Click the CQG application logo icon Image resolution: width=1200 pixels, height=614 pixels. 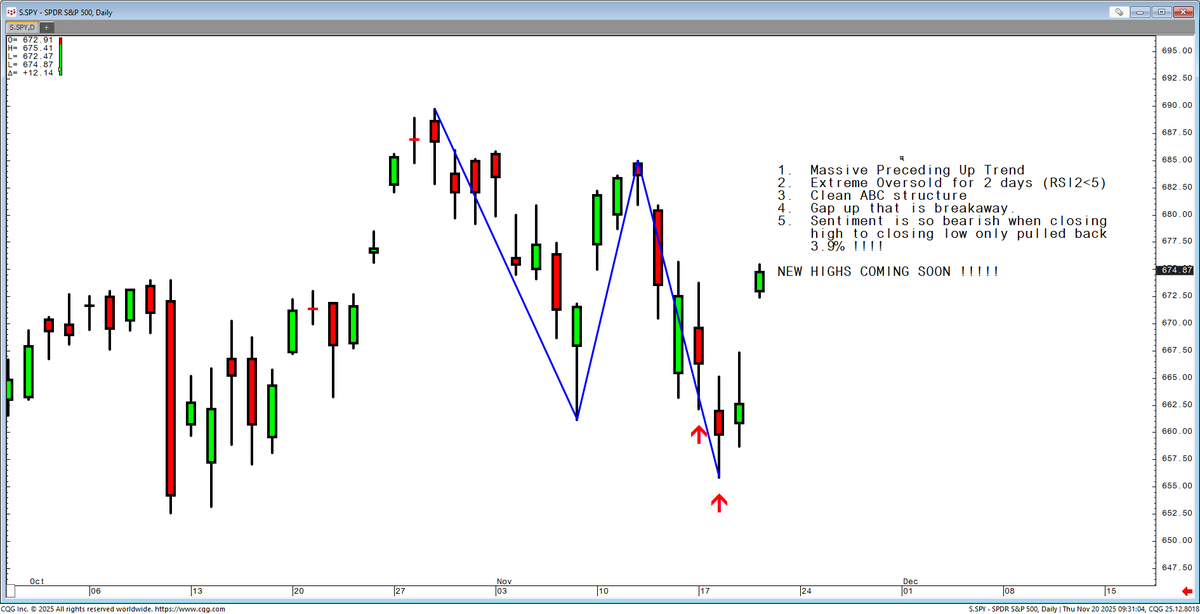(11, 12)
